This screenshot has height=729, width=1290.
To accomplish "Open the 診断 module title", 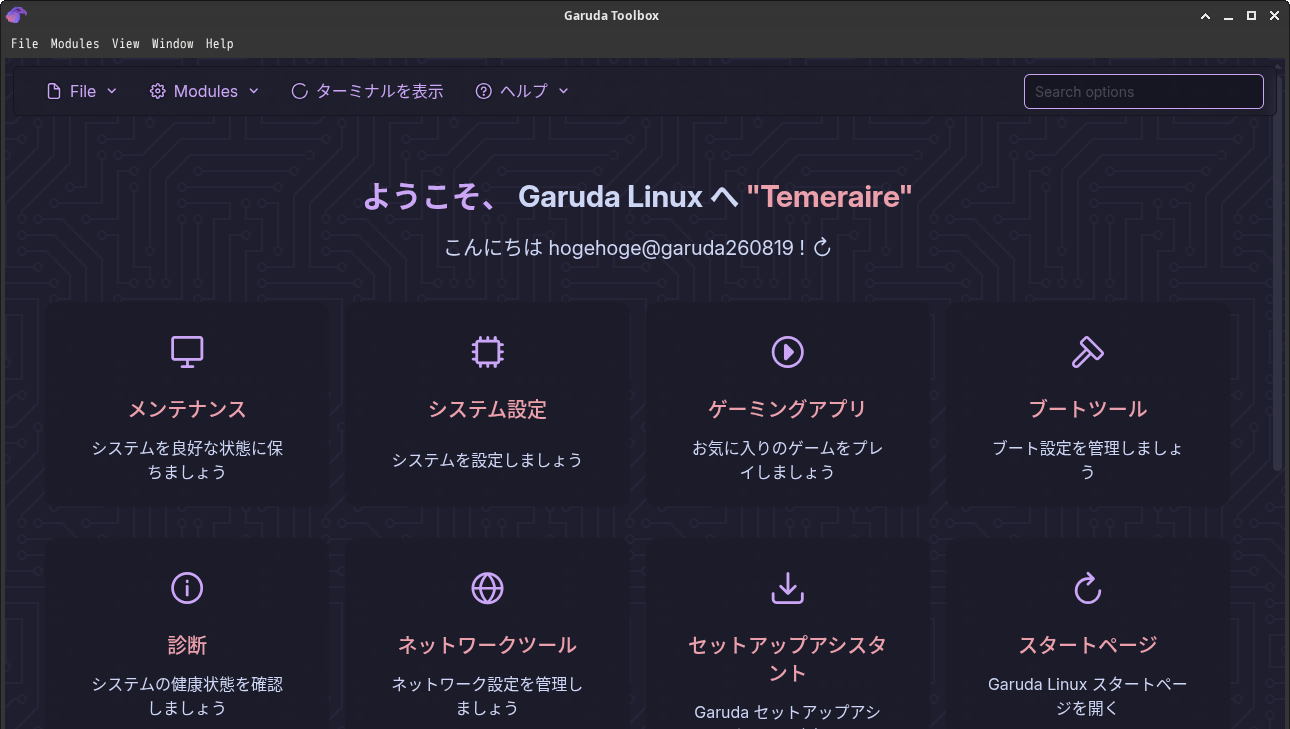I will tap(187, 645).
